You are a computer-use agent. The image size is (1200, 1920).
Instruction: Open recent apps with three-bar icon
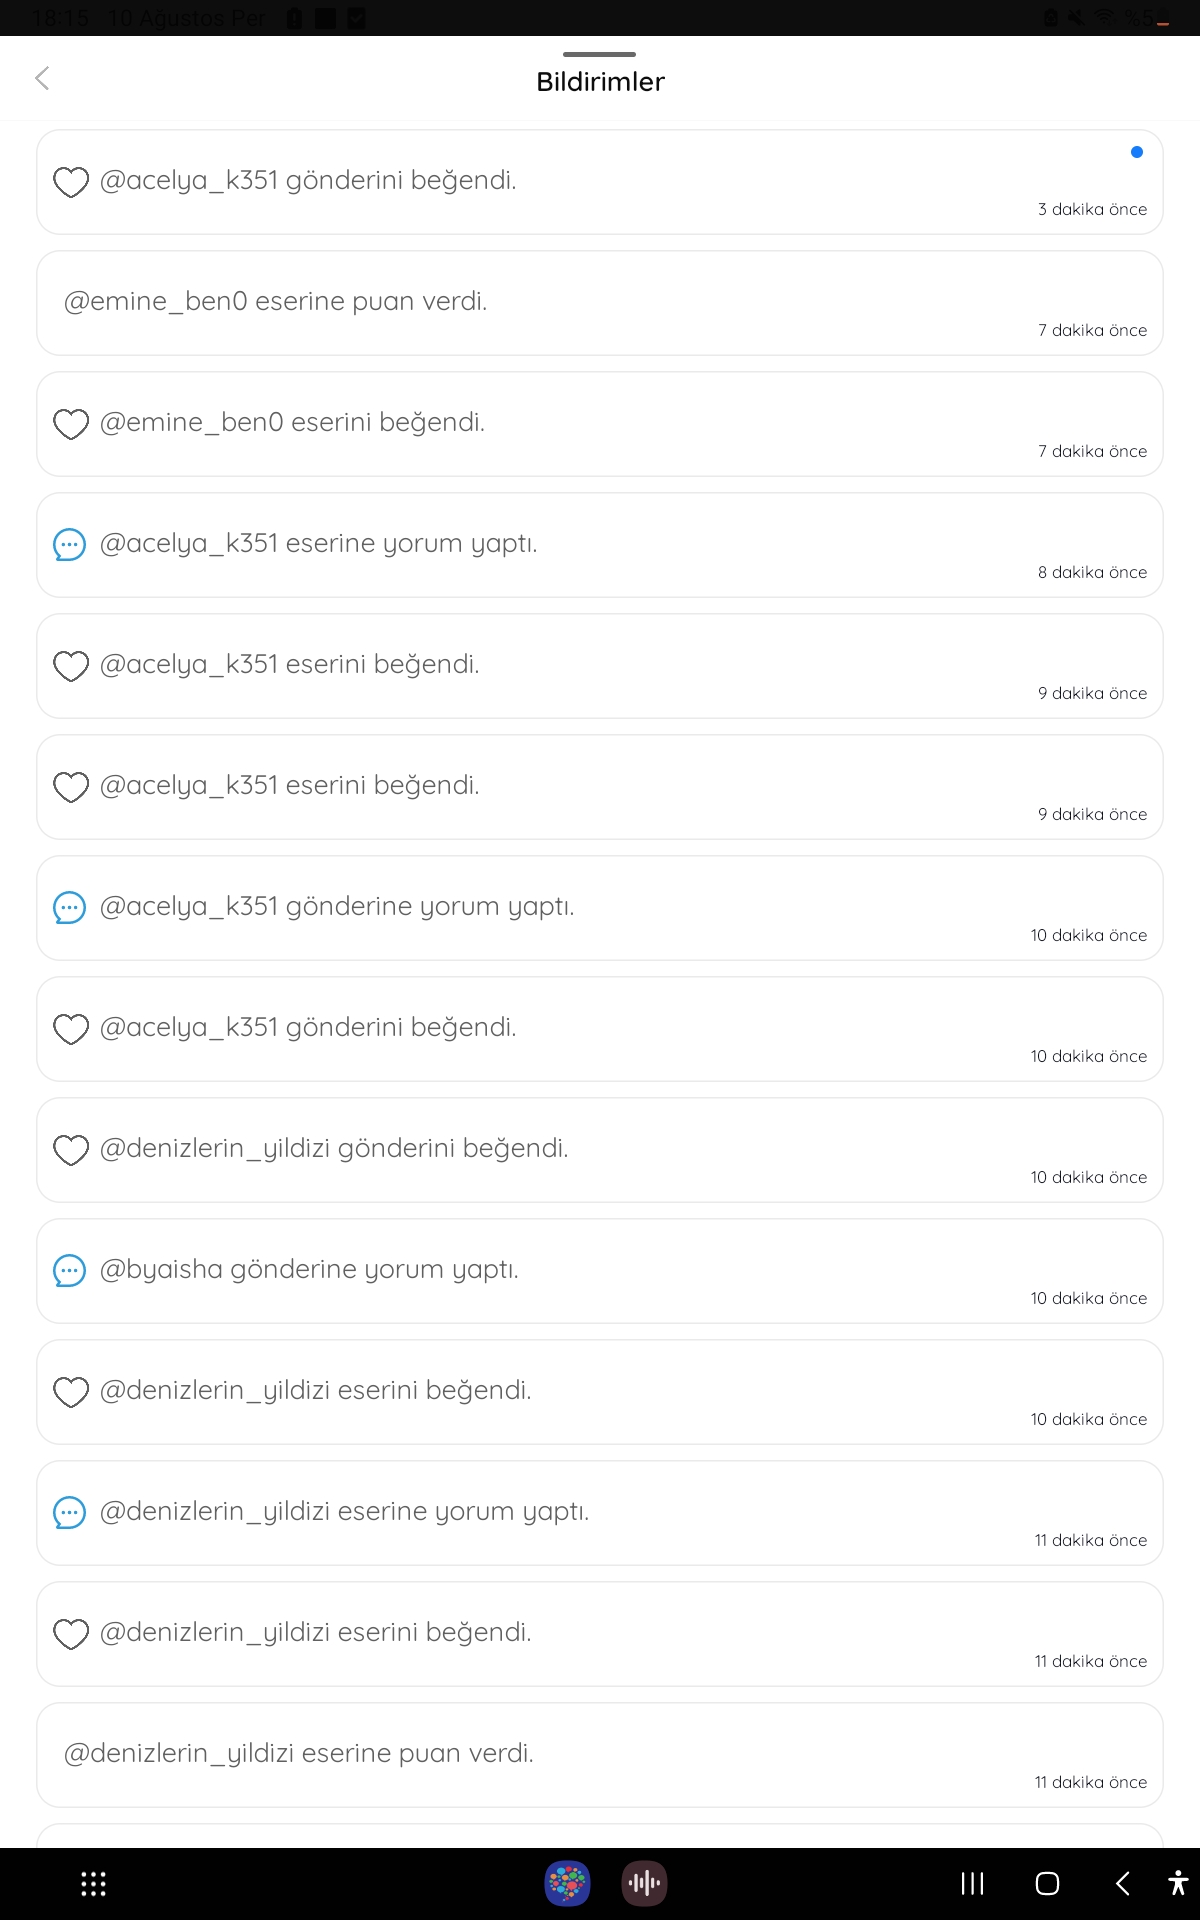972,1884
